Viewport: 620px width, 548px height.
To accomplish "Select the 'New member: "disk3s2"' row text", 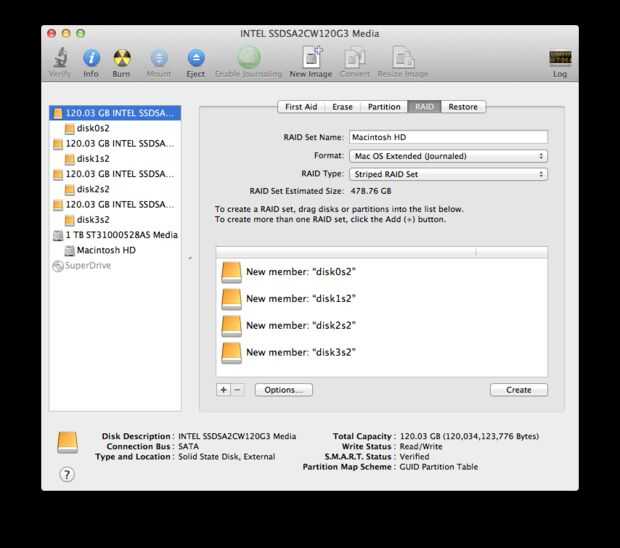I will 301,353.
